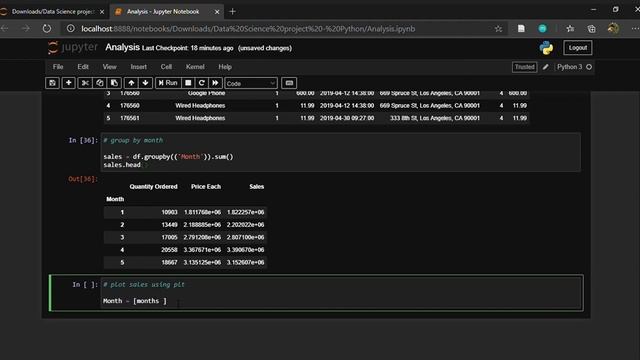Viewport: 640px width, 360px height.
Task: Move selected cell up arrow
Action: (131, 83)
